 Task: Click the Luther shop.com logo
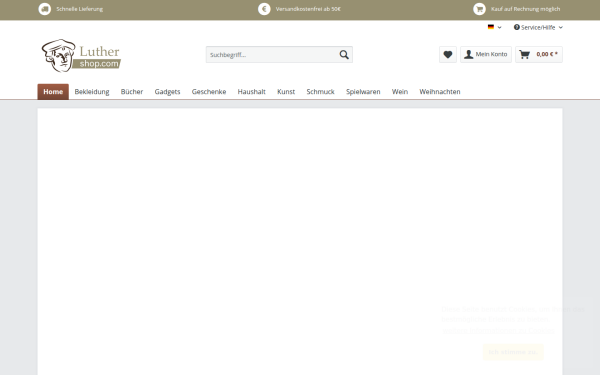[81, 55]
